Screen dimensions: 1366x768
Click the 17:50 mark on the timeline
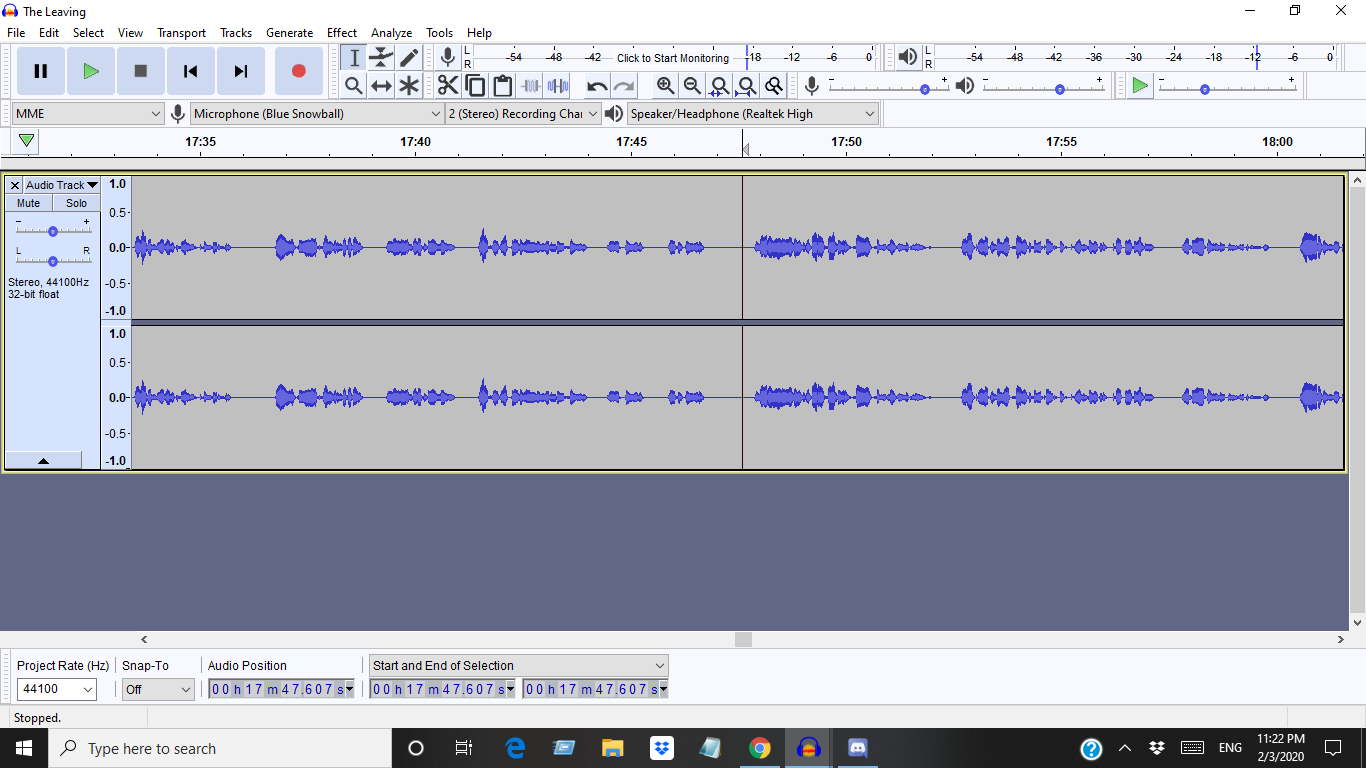point(846,142)
